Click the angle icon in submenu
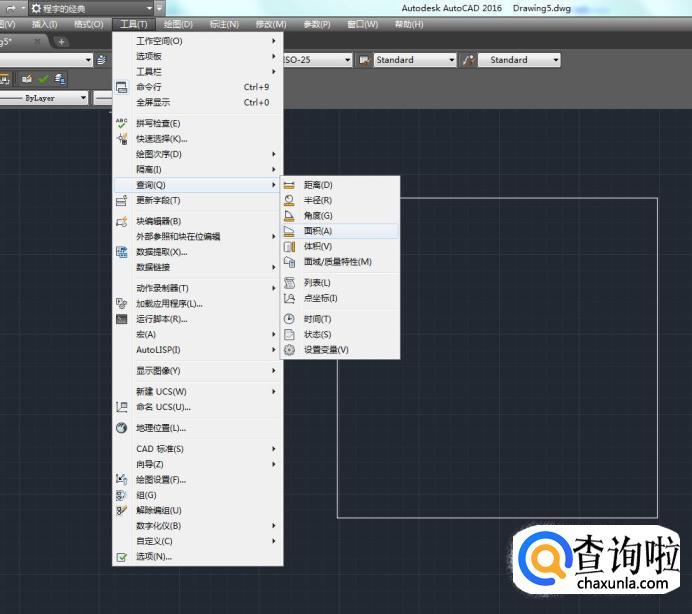This screenshot has height=614, width=692. (289, 216)
